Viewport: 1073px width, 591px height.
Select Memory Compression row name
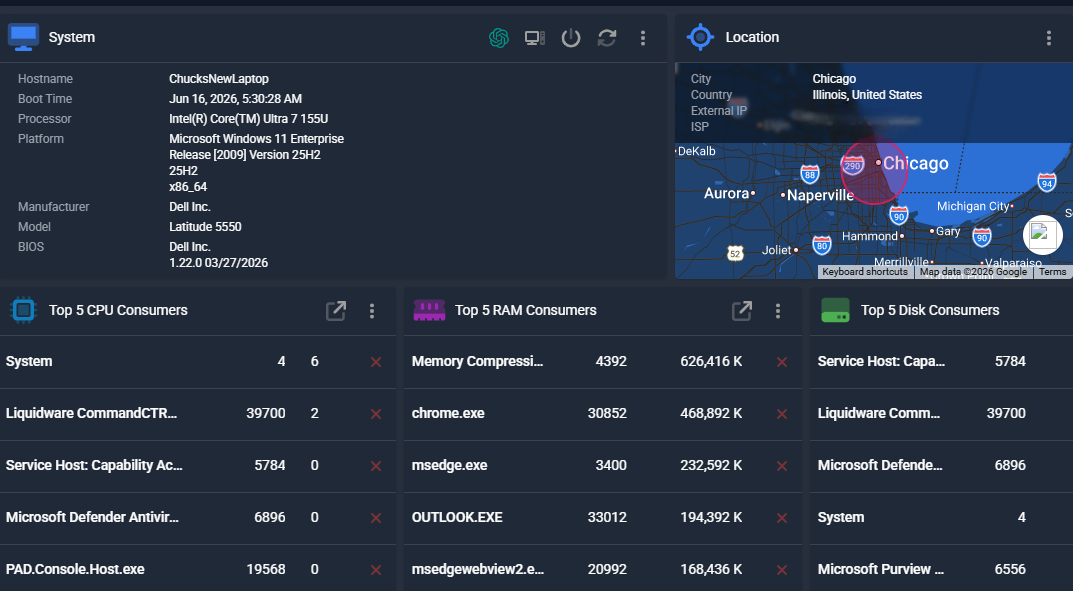pos(478,361)
